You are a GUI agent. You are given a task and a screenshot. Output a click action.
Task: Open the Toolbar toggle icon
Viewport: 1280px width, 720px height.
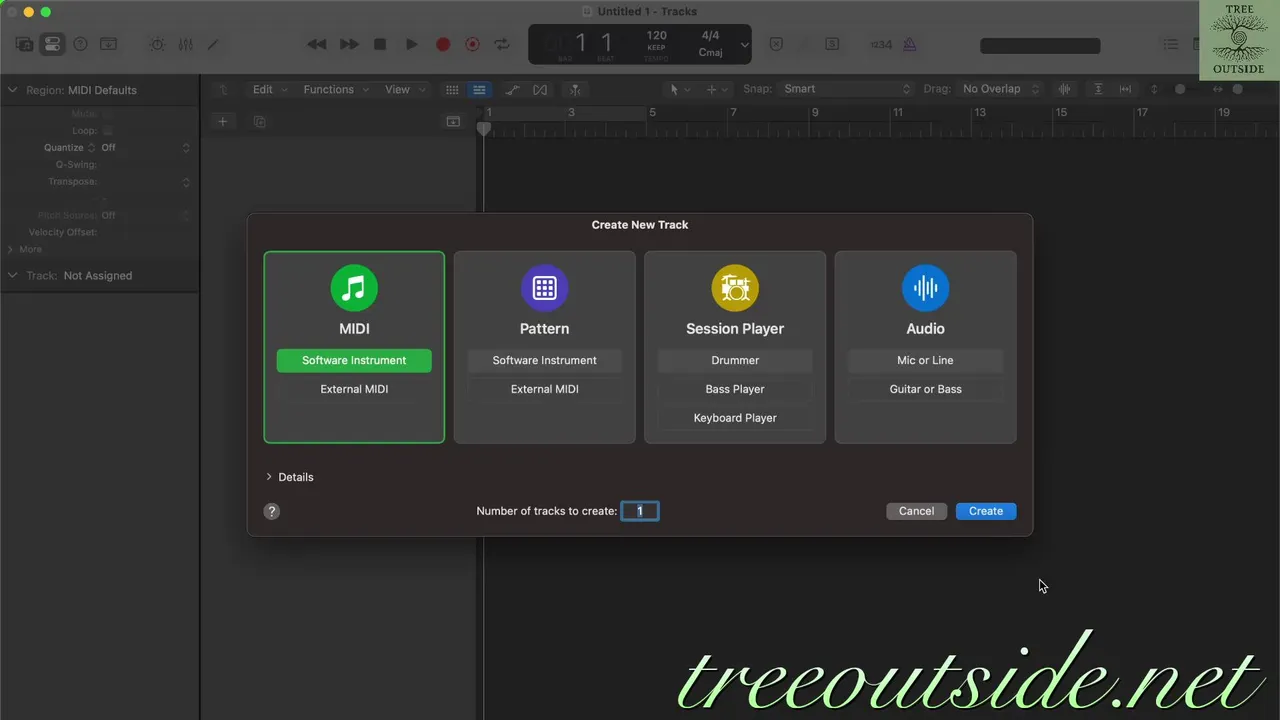click(x=108, y=44)
